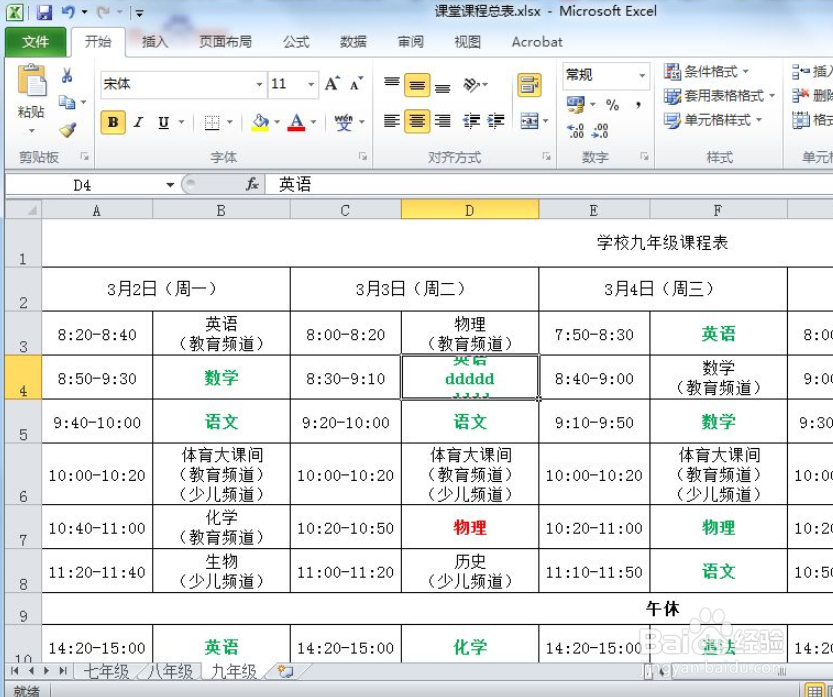
Task: Switch to the 七年级 sheet tab
Action: pos(106,672)
